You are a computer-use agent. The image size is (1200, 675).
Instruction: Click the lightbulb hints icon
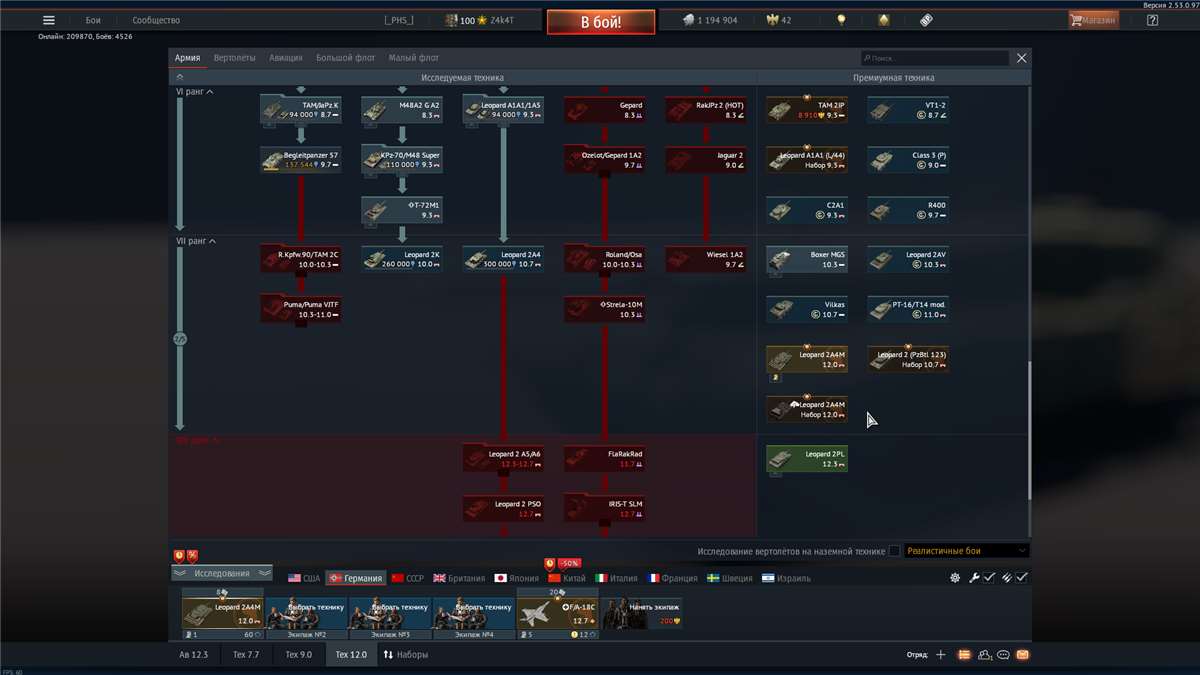[x=841, y=20]
